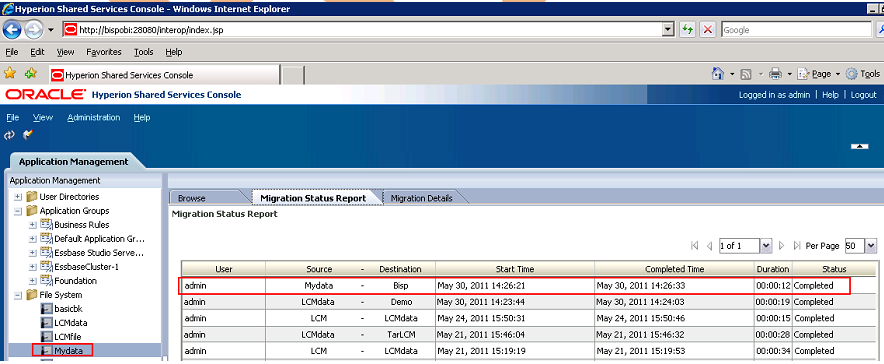The image size is (884, 364).
Task: Switch to the Migration Details tab
Action: (422, 198)
